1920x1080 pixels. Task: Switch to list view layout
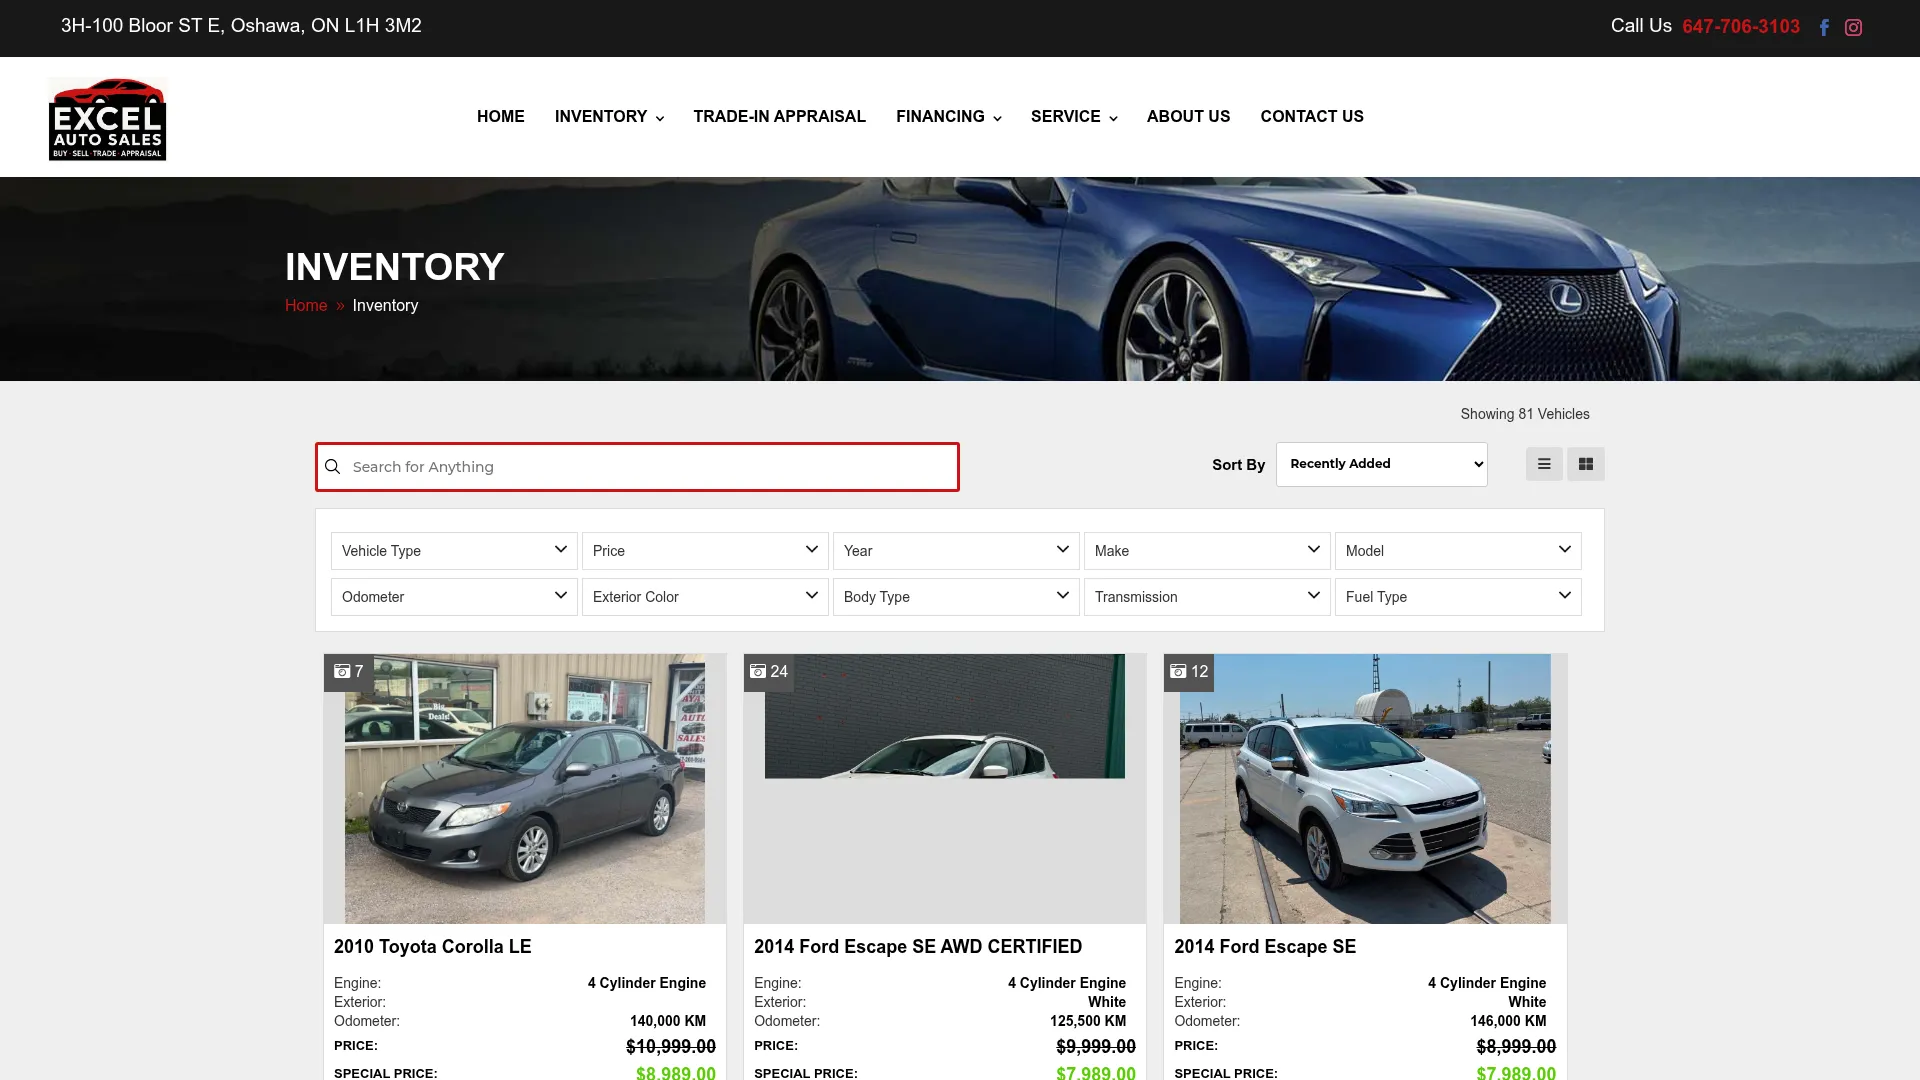click(x=1544, y=464)
